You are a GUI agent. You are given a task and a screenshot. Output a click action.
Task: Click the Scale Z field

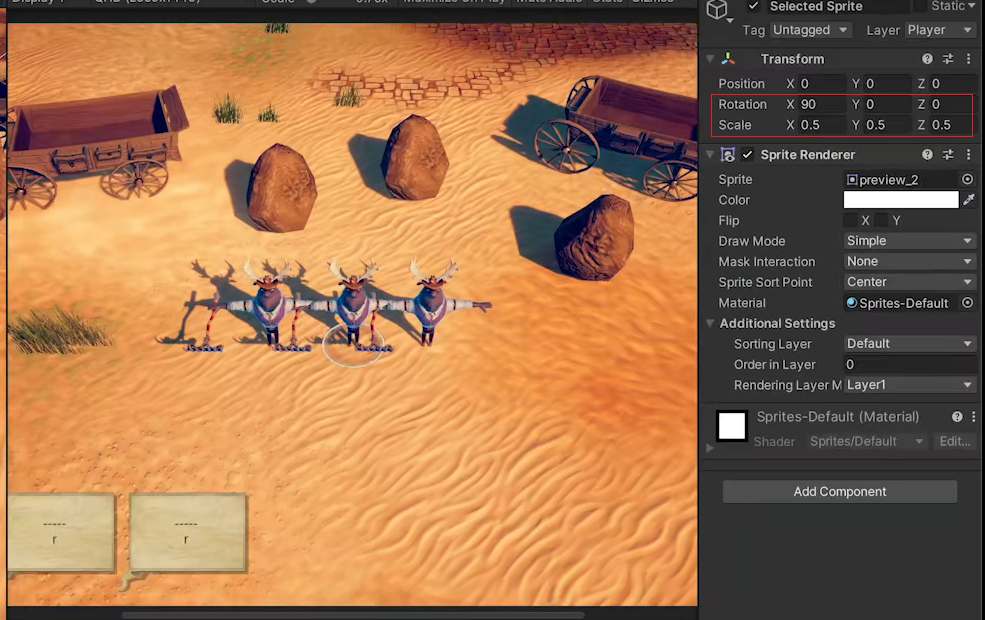pyautogui.click(x=951, y=125)
